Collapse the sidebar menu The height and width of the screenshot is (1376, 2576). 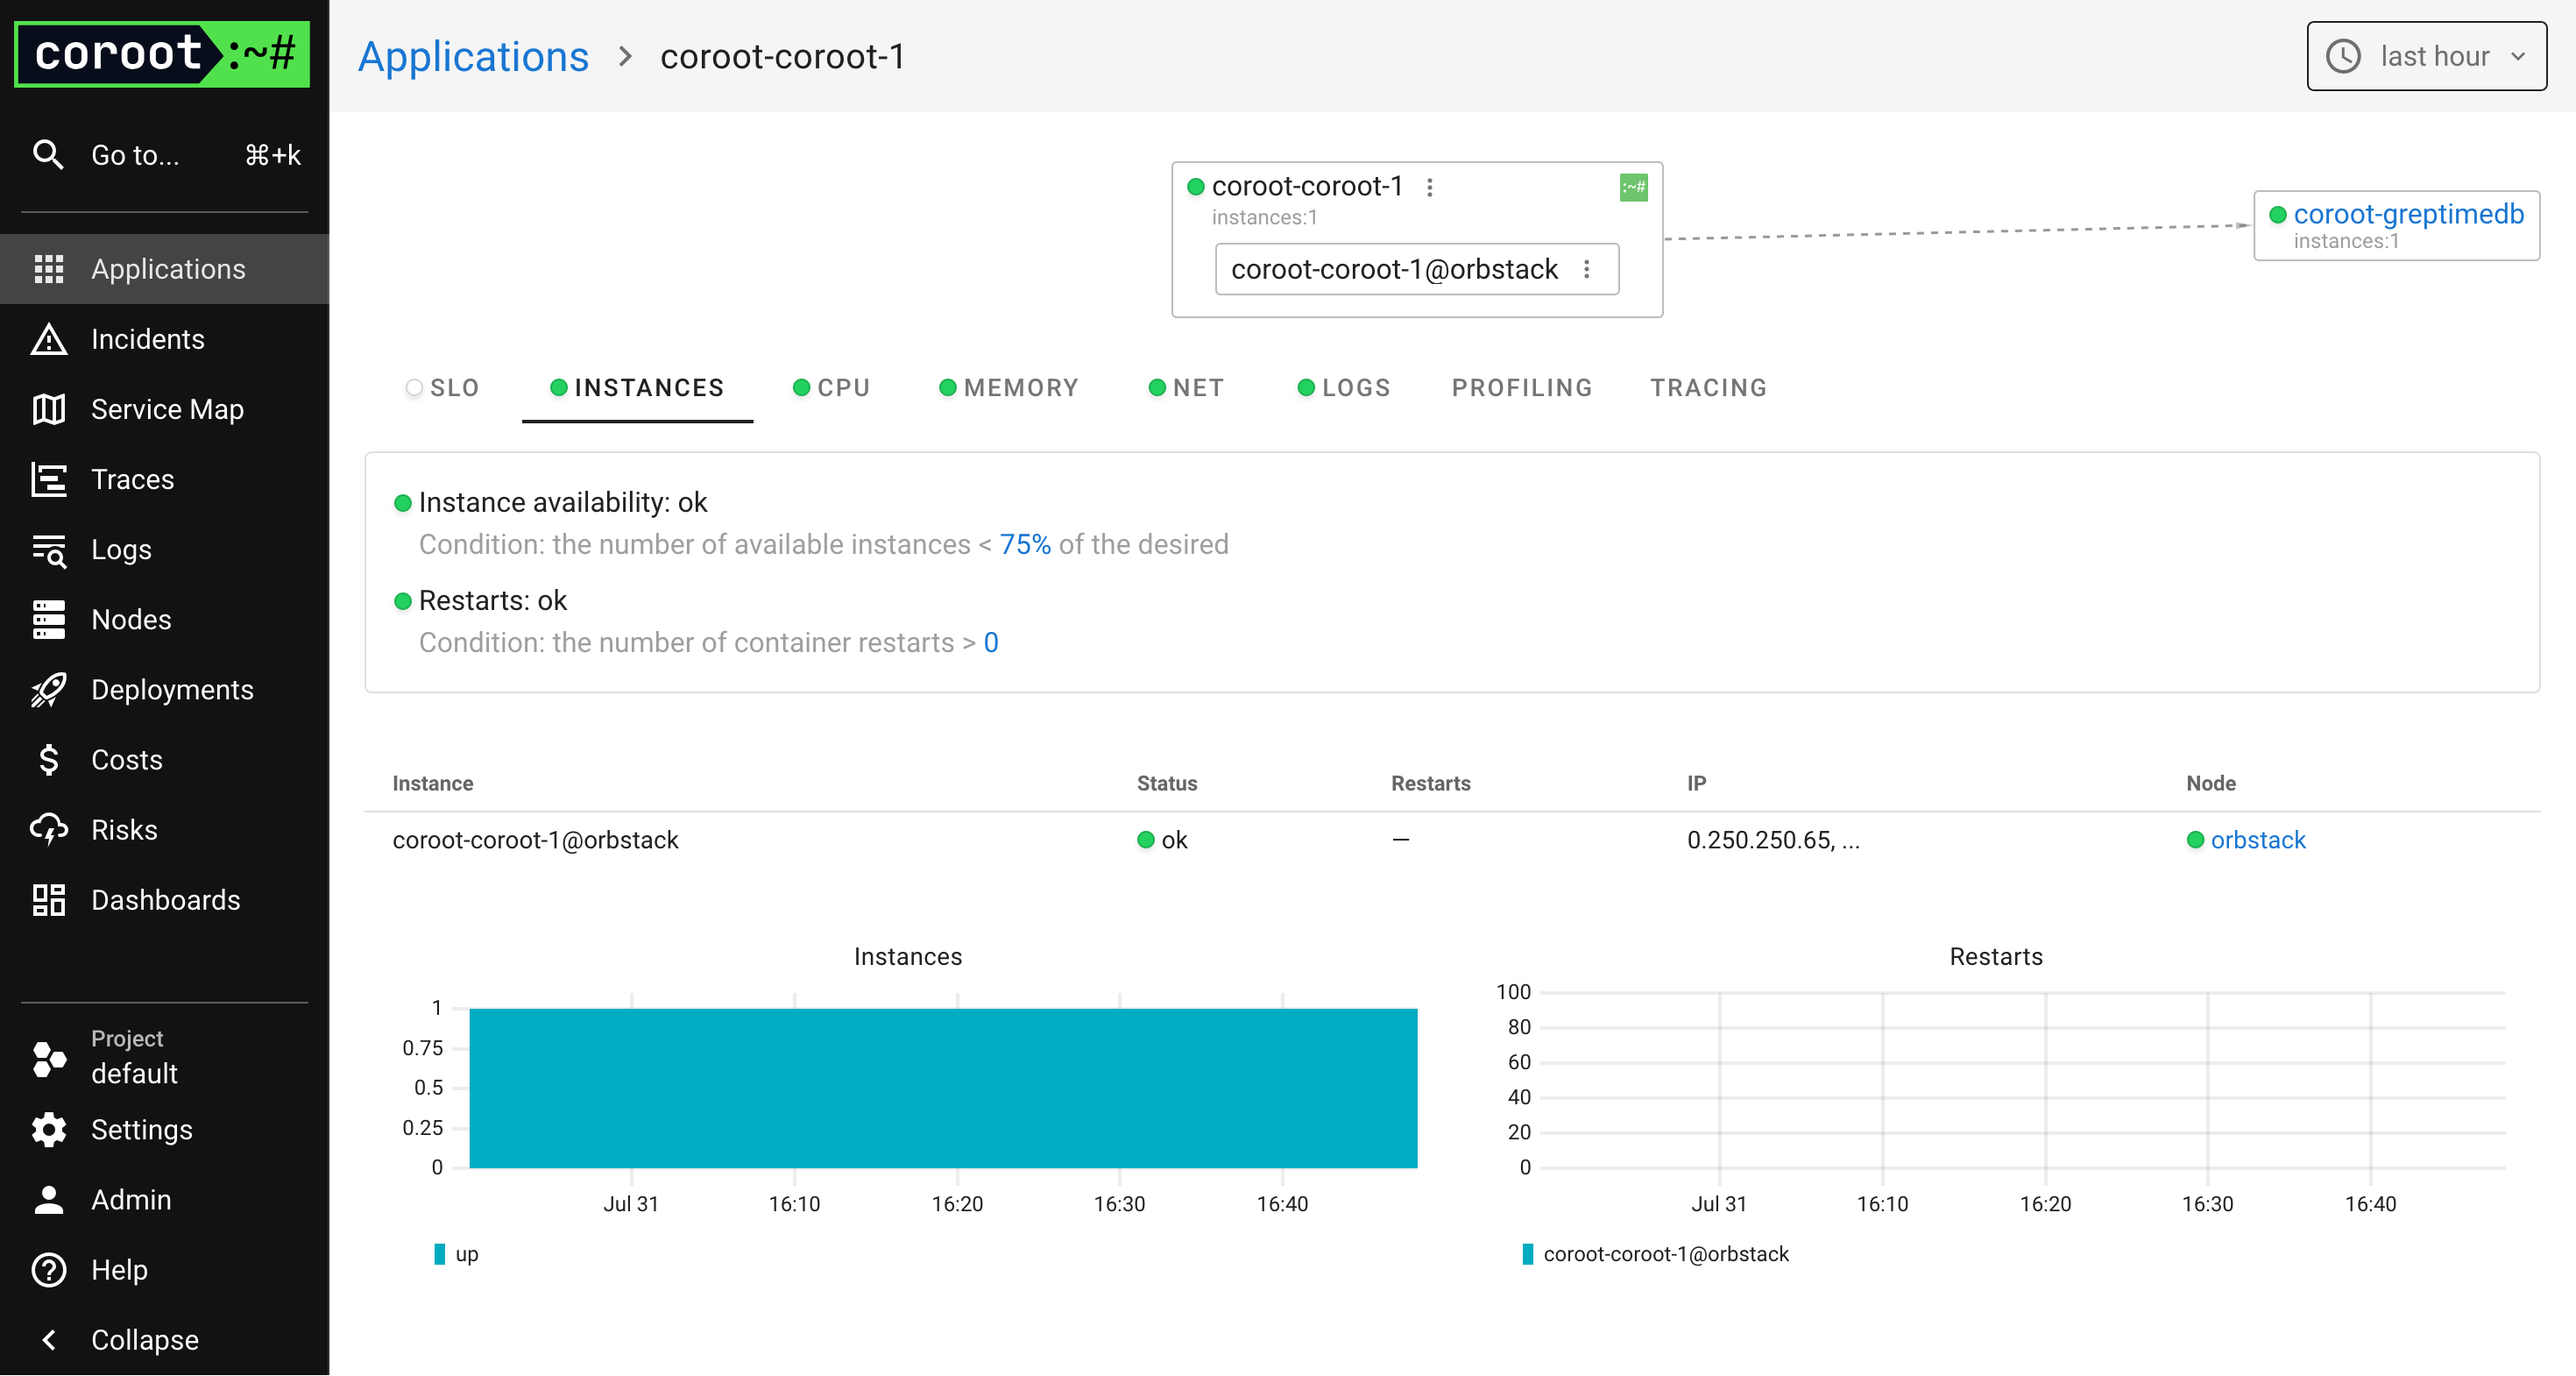coord(120,1340)
